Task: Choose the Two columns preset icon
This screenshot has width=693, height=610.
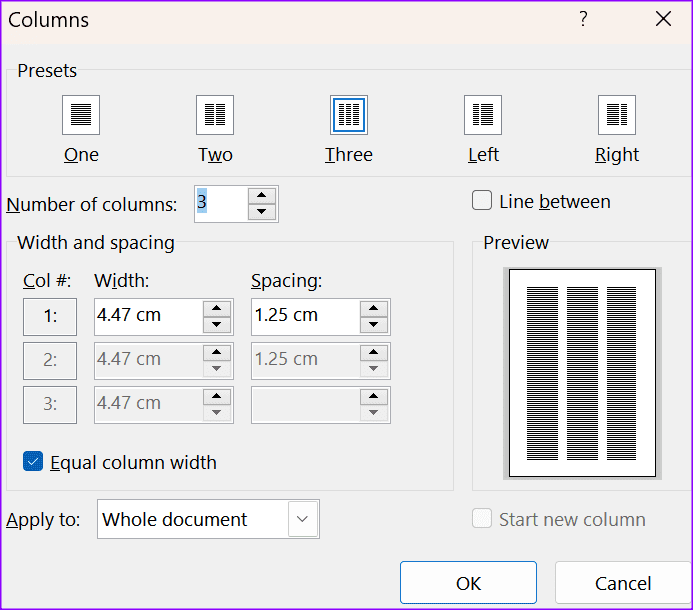Action: (215, 115)
